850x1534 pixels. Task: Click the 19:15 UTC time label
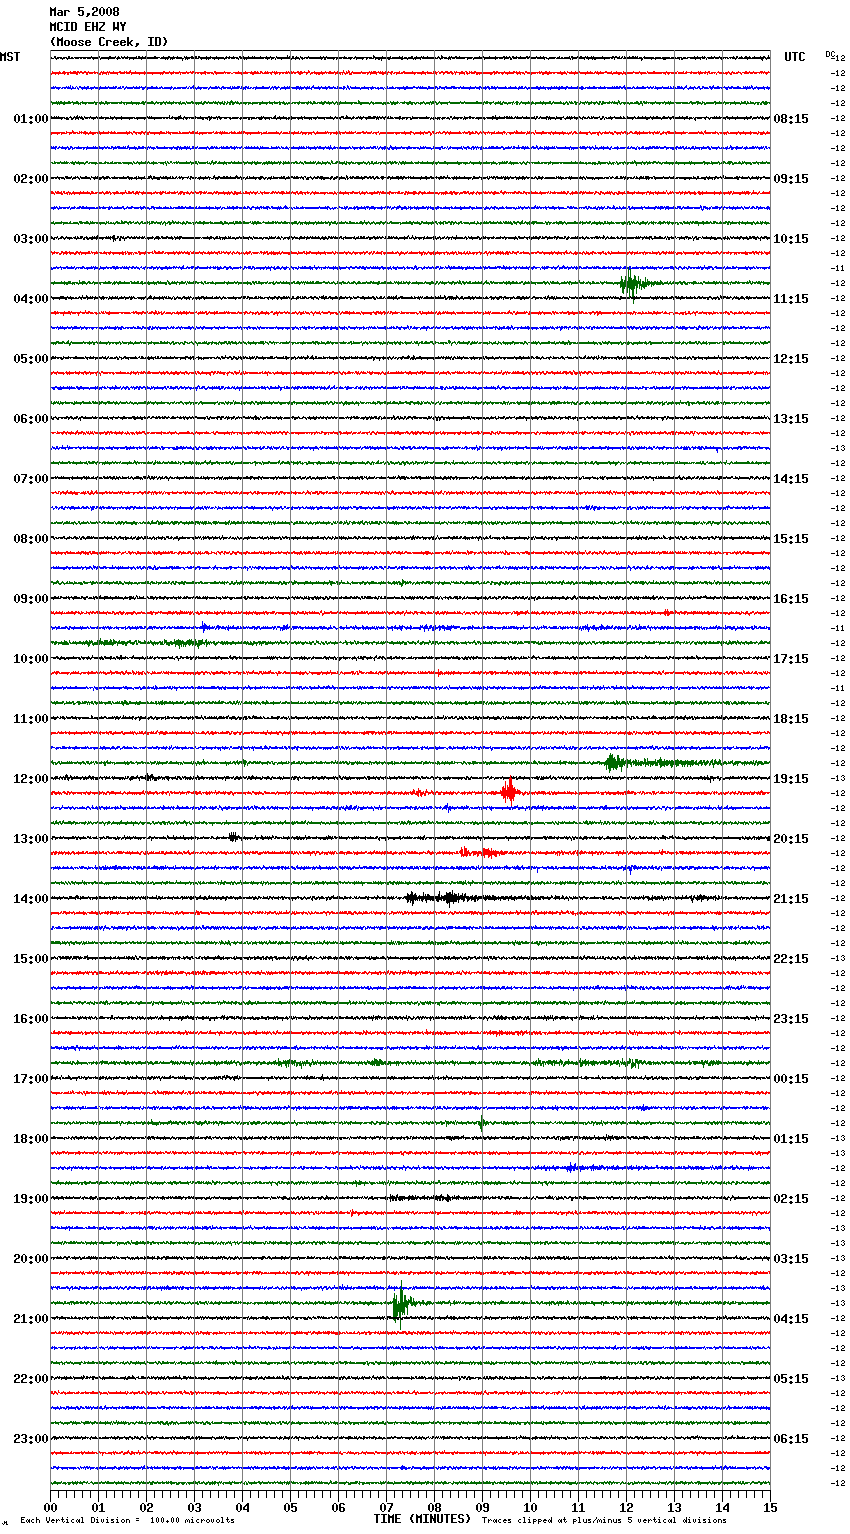(x=791, y=779)
